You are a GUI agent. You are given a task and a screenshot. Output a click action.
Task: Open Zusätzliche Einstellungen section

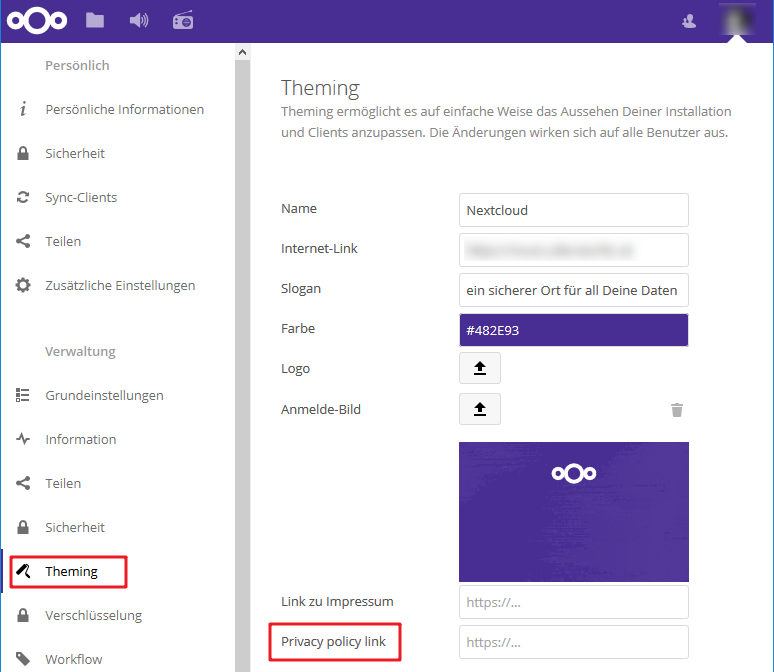[120, 285]
